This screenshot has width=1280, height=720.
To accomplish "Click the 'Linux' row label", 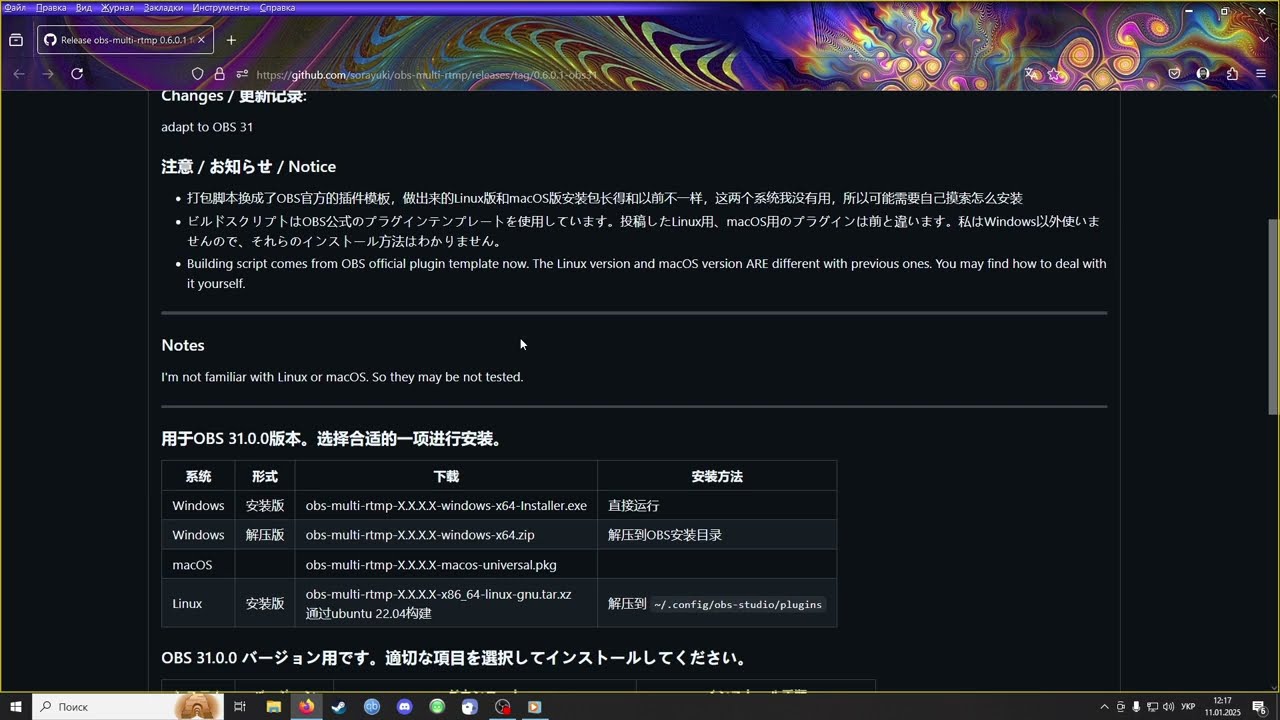I will 187,604.
